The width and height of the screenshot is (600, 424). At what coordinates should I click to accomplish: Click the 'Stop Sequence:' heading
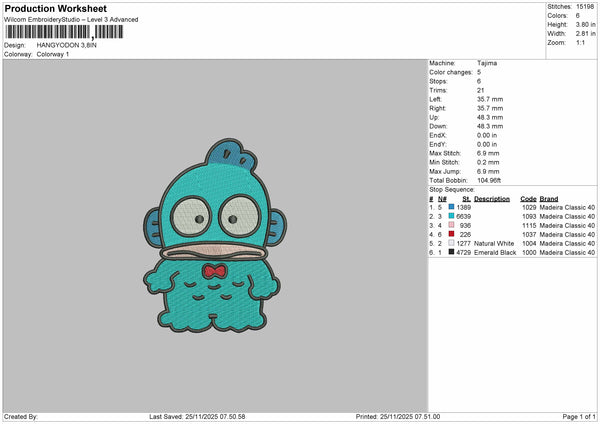coord(452,189)
